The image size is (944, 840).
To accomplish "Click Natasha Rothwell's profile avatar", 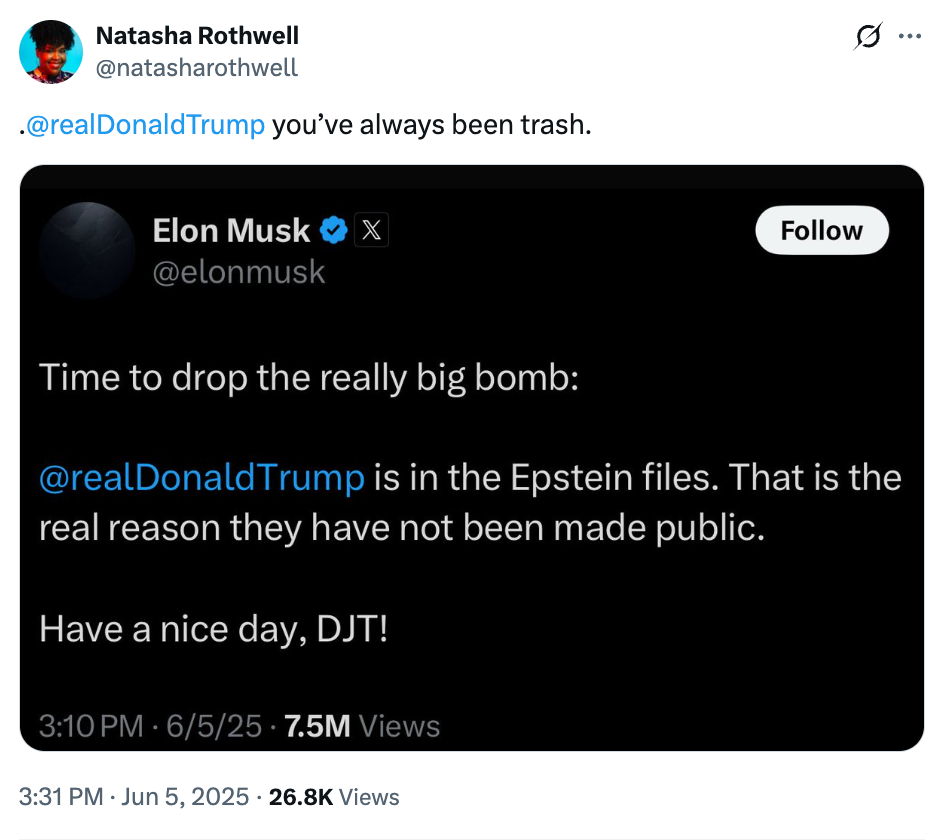I will point(50,51).
